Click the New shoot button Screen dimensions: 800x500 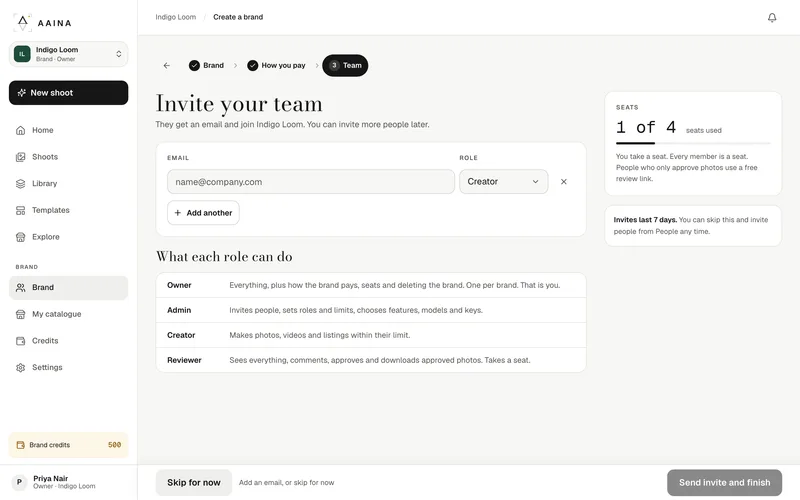tap(68, 93)
